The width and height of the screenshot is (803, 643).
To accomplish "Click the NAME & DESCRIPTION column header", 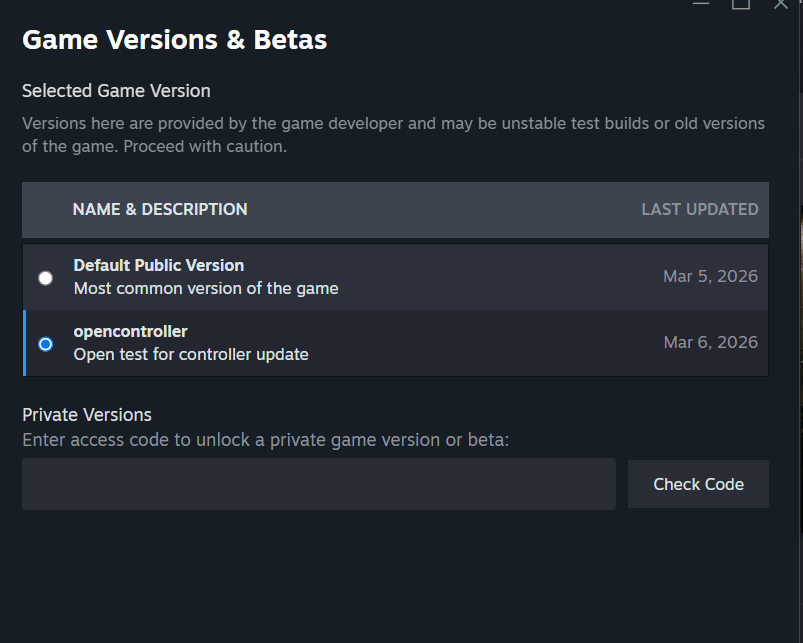I will pos(160,210).
